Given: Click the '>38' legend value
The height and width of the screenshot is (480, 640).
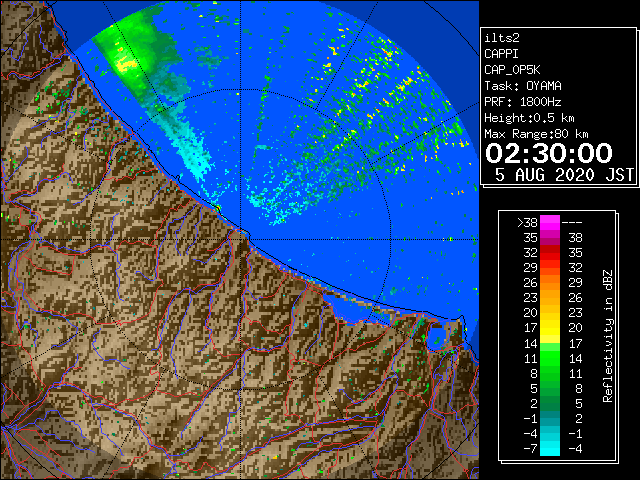Looking at the screenshot, I should coord(527,223).
